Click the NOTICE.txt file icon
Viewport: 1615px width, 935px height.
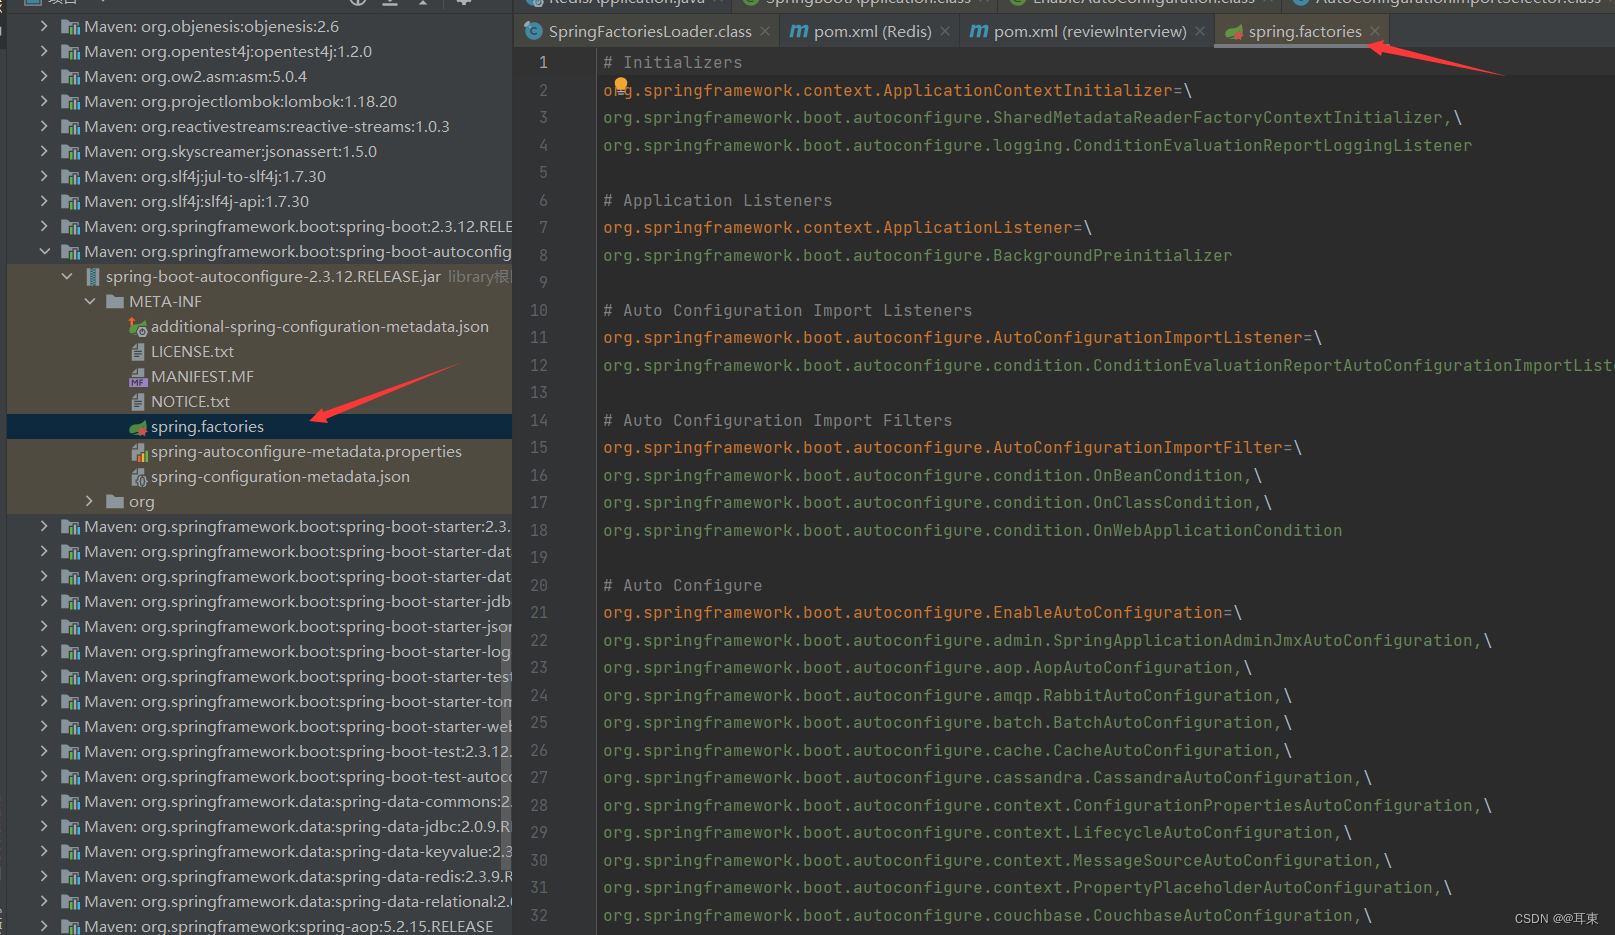tap(138, 401)
